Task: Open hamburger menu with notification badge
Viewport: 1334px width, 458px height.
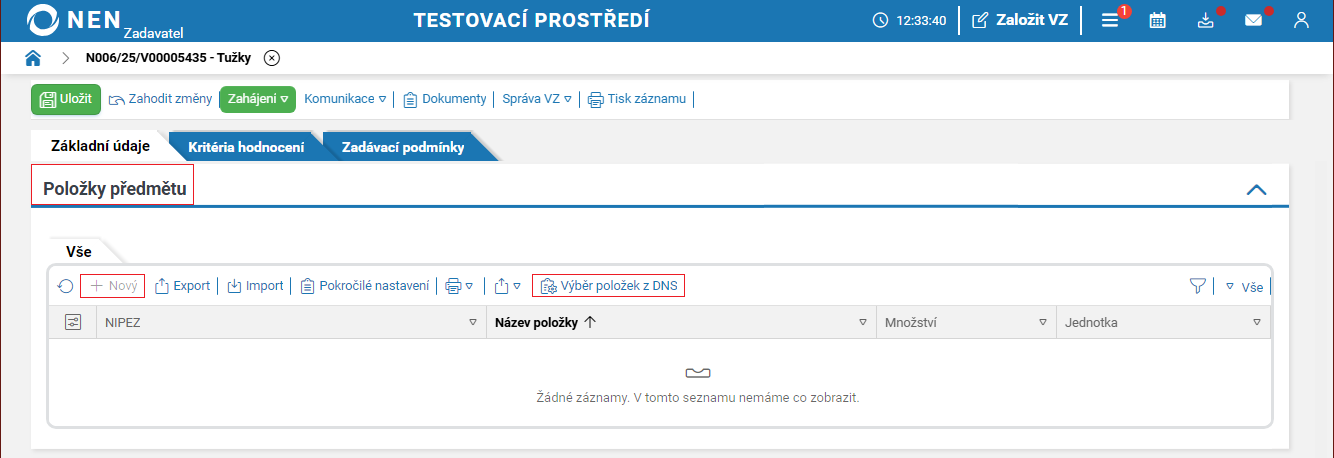Action: (1110, 20)
